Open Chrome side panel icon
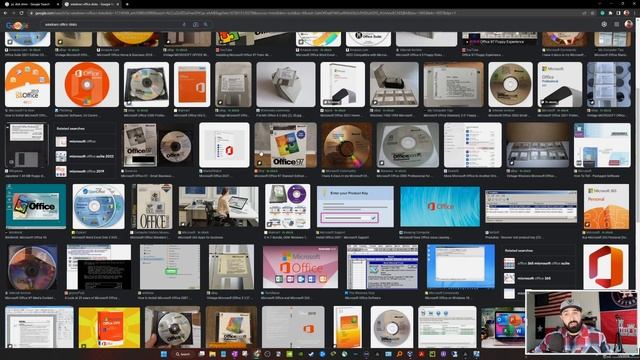 click(618, 13)
